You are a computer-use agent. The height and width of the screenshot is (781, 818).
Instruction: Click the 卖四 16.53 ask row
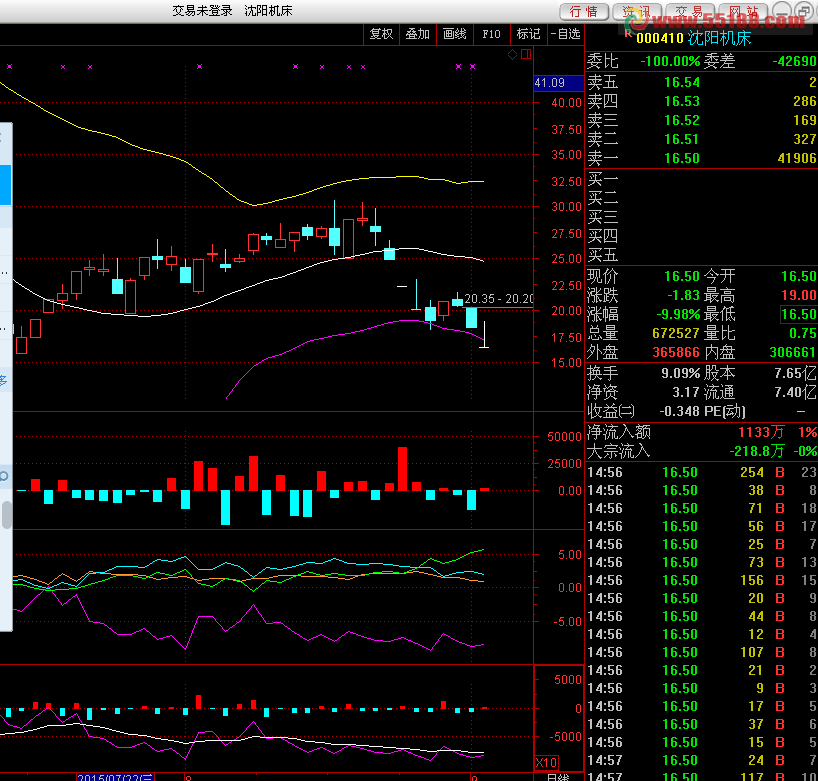(x=701, y=101)
